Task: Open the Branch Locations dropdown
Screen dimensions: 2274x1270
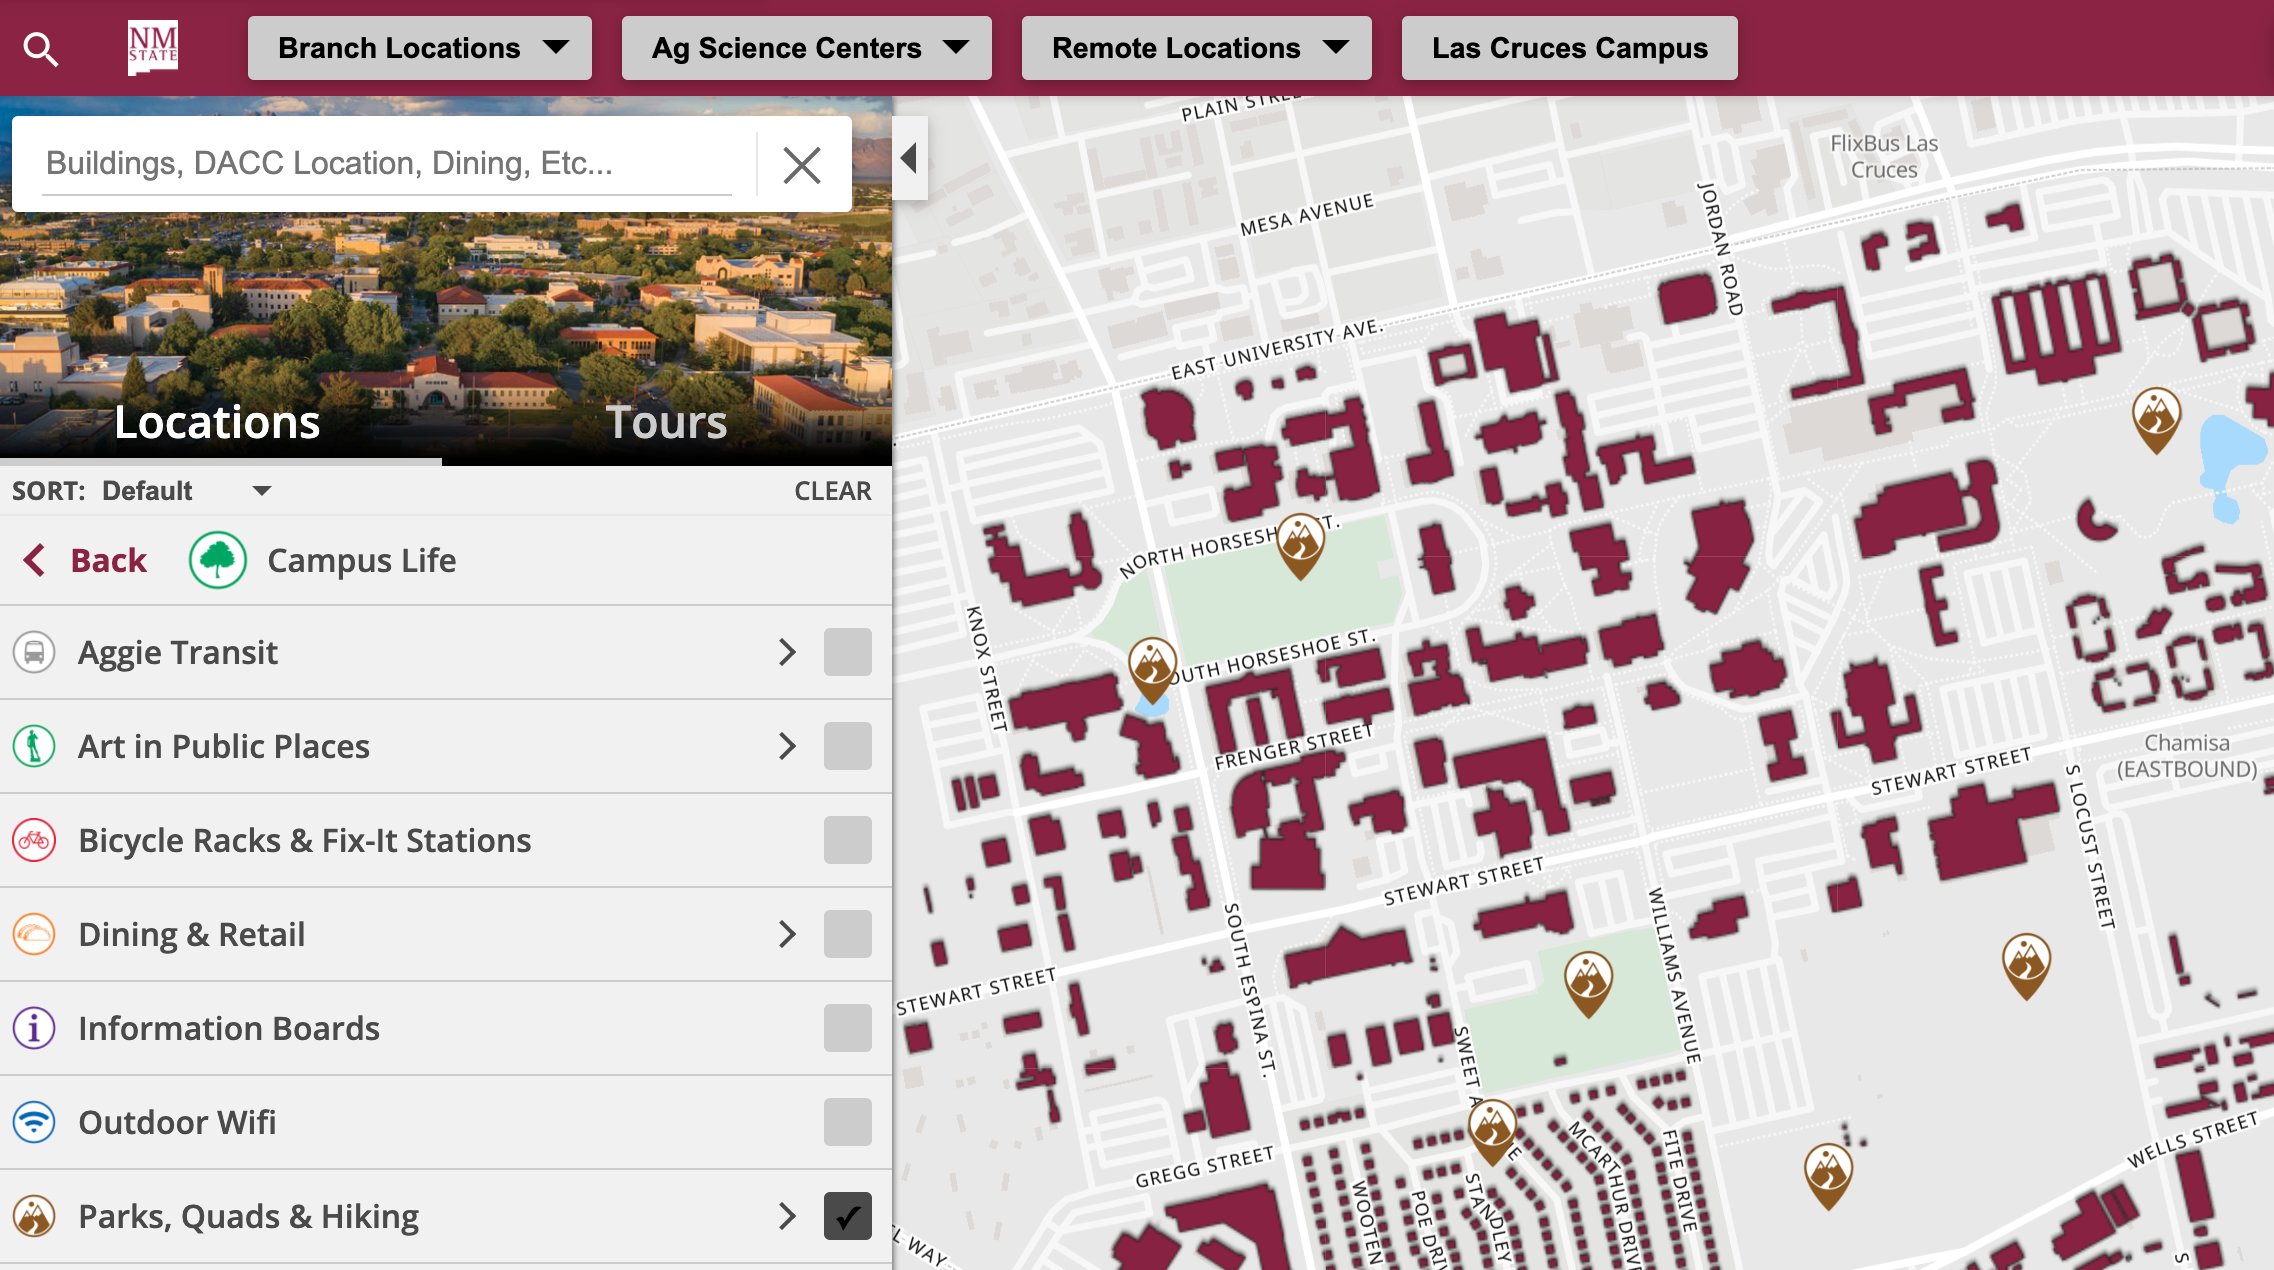Action: pos(420,48)
